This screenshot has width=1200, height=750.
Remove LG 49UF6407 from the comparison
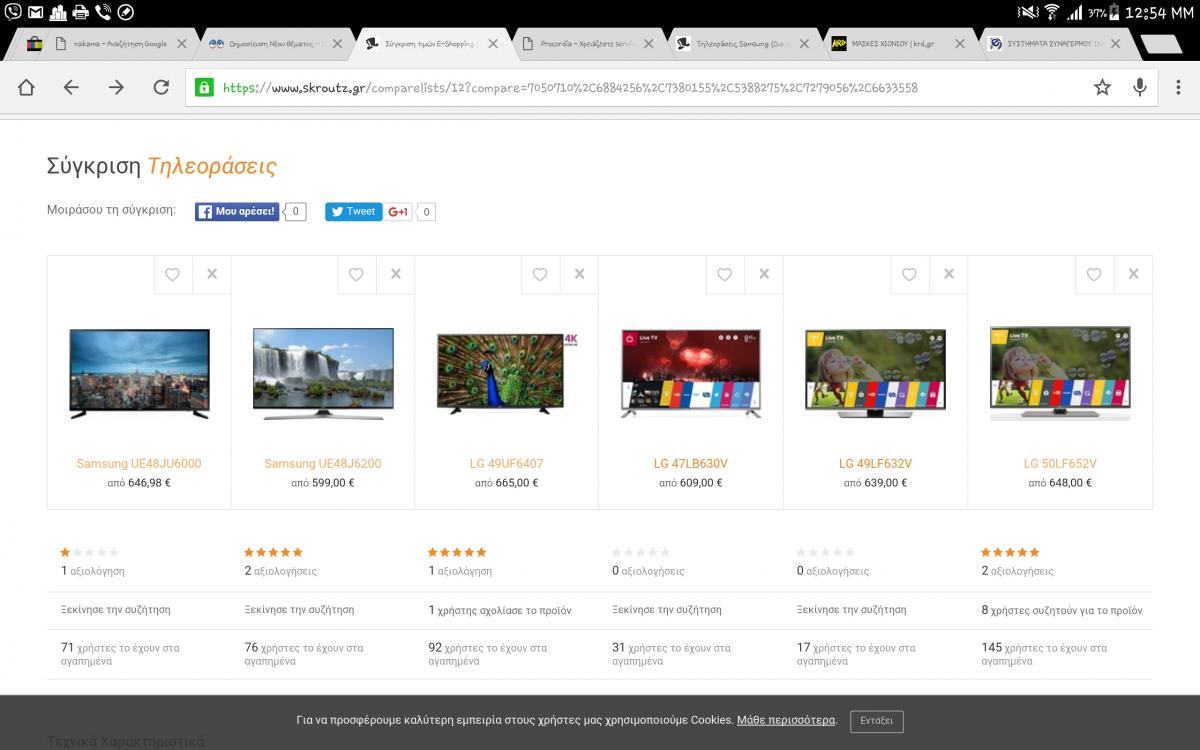(x=580, y=275)
